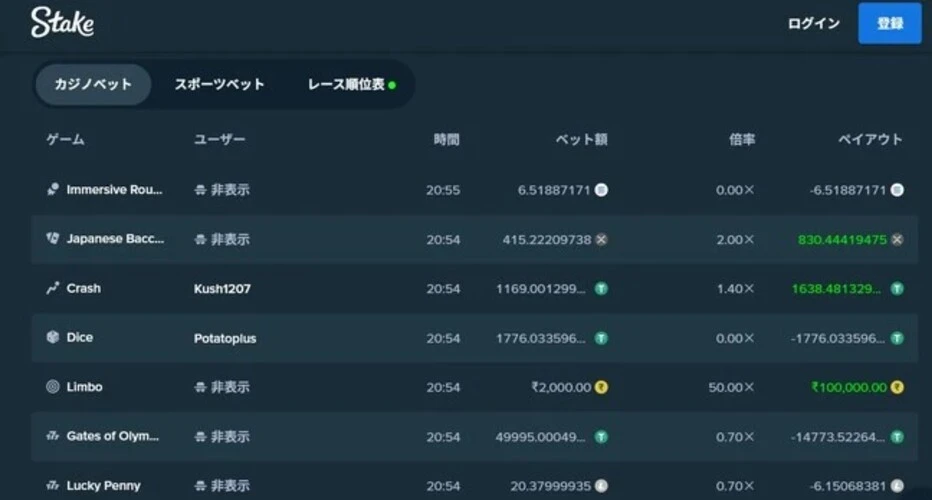The width and height of the screenshot is (932, 500).
Task: Click the Dice game cube icon
Action: 53,337
